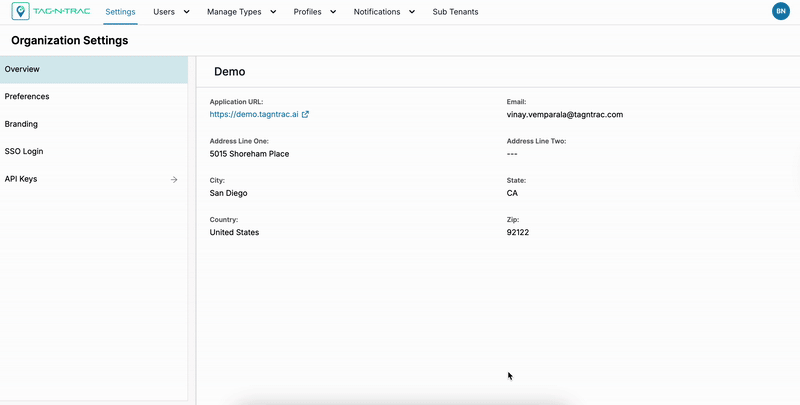
Task: Open the https://demo.tagntrac.ai link
Action: (254, 115)
